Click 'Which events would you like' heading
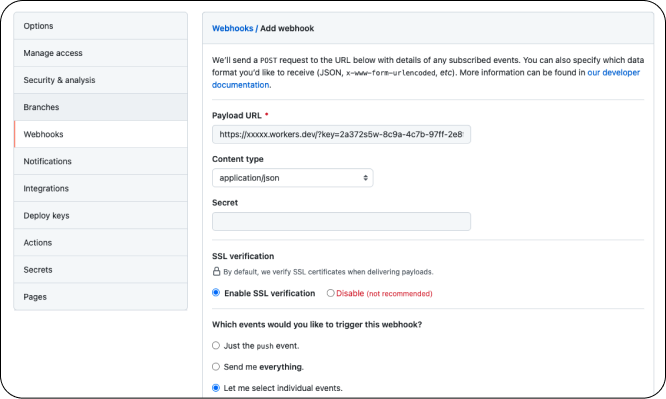Image resolution: width=666 pixels, height=399 pixels. [317, 325]
